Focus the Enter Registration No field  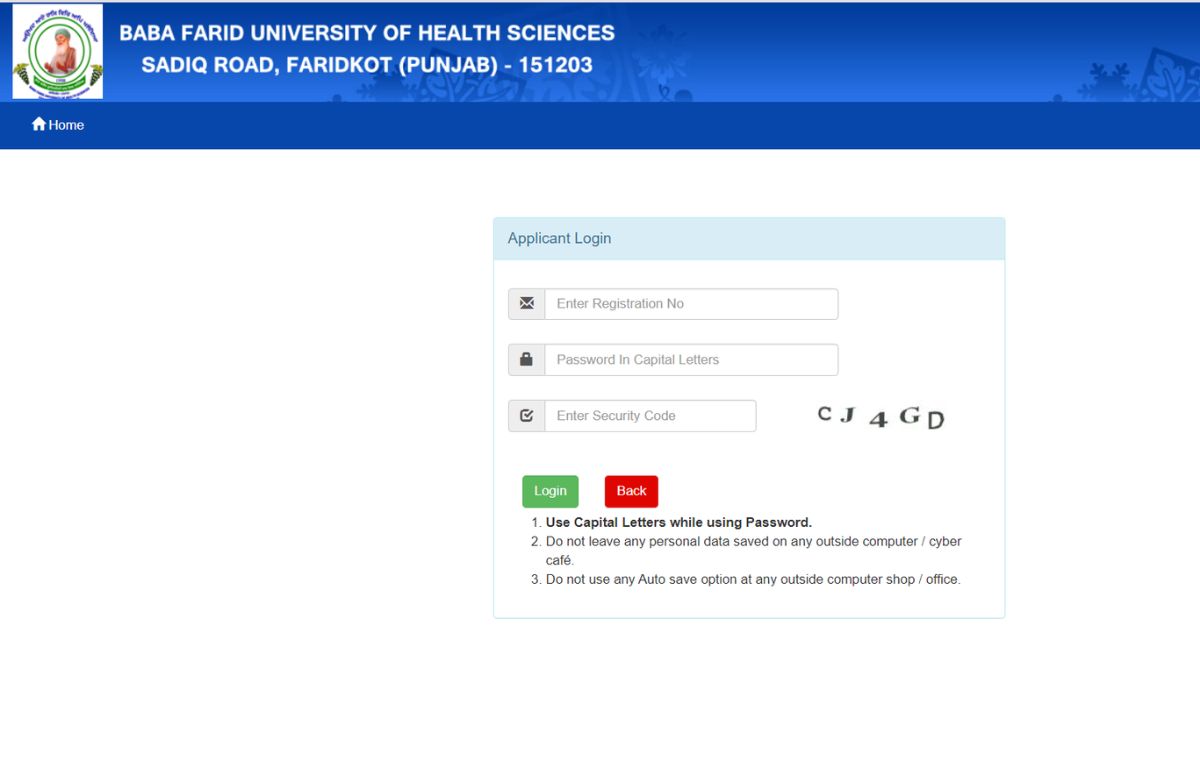[691, 304]
